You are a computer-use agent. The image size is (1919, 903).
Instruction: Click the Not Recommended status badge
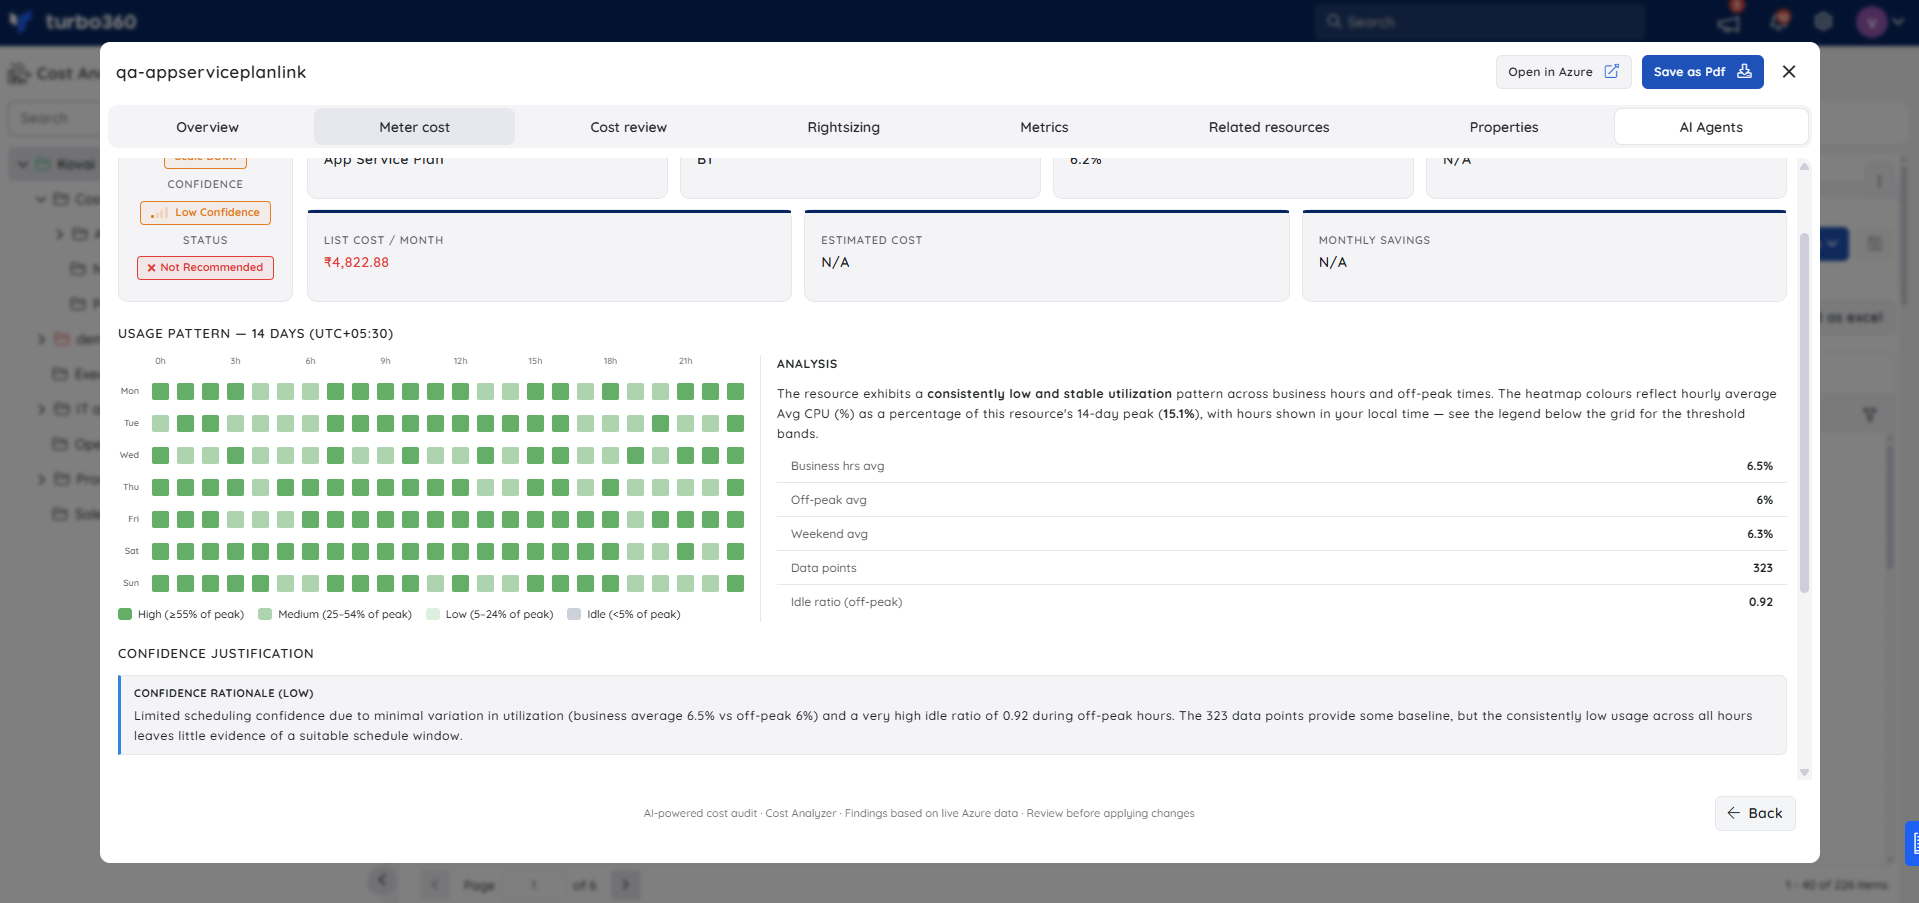coord(205,267)
